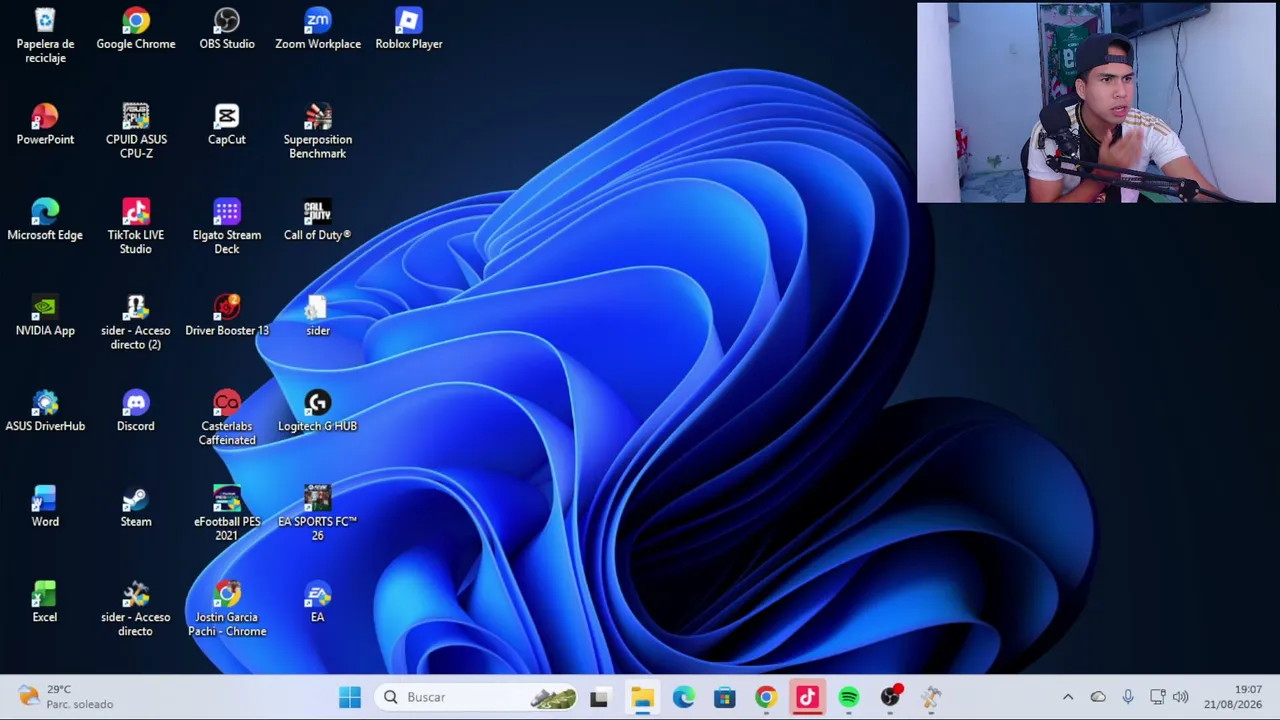This screenshot has width=1280, height=720.
Task: Click the microphone tray icon
Action: [1128, 697]
